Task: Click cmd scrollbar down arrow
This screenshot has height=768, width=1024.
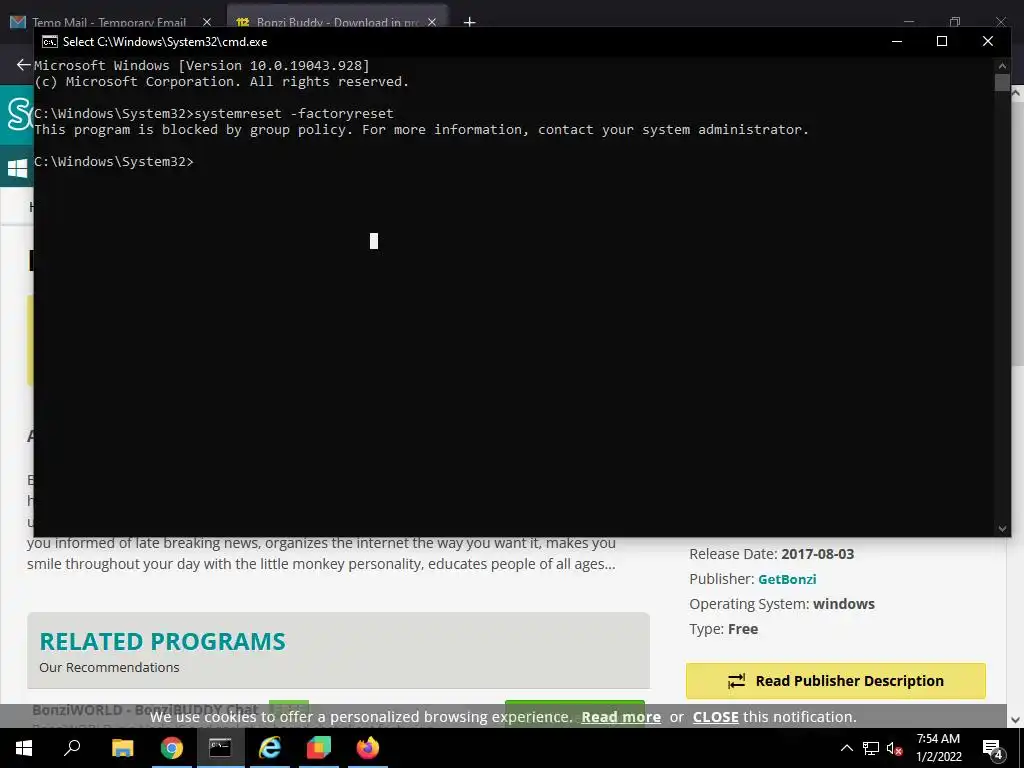Action: 1002,529
